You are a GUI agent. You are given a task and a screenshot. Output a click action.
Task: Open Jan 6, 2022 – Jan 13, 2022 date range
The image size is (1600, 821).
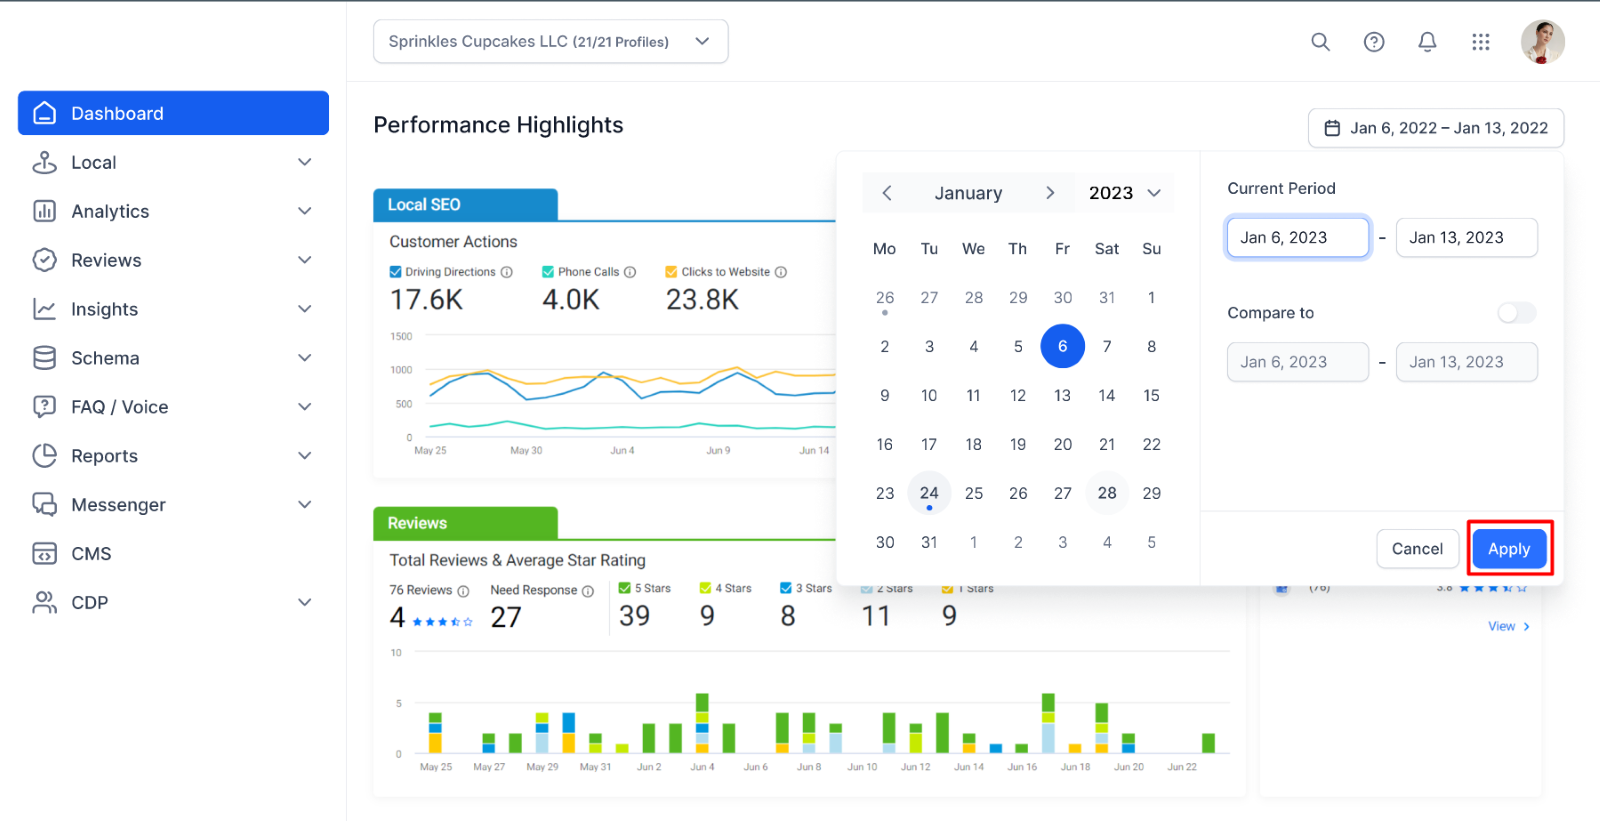[1436, 128]
